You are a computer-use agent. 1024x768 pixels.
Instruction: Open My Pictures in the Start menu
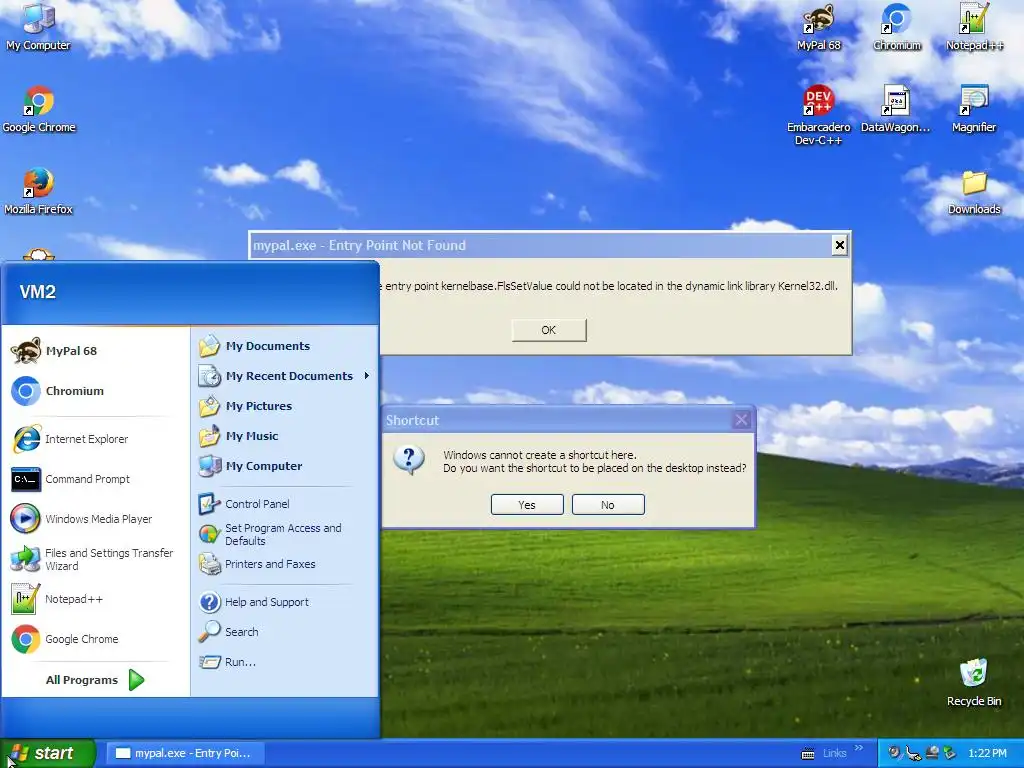[x=285, y=406]
